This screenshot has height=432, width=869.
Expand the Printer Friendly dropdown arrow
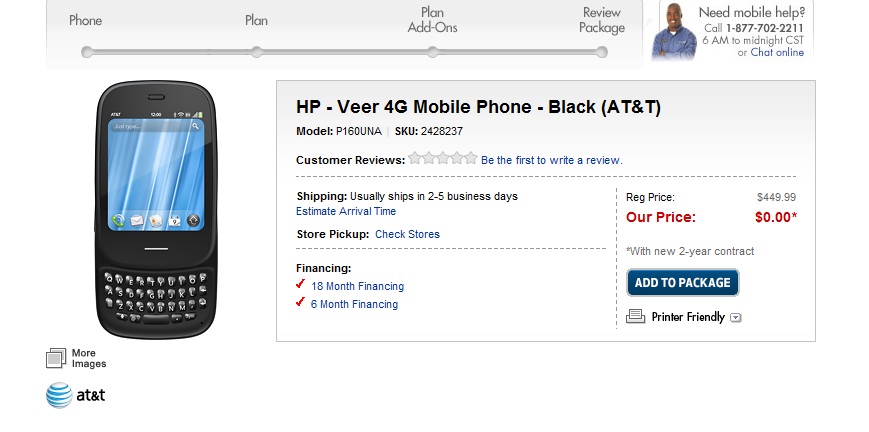736,318
